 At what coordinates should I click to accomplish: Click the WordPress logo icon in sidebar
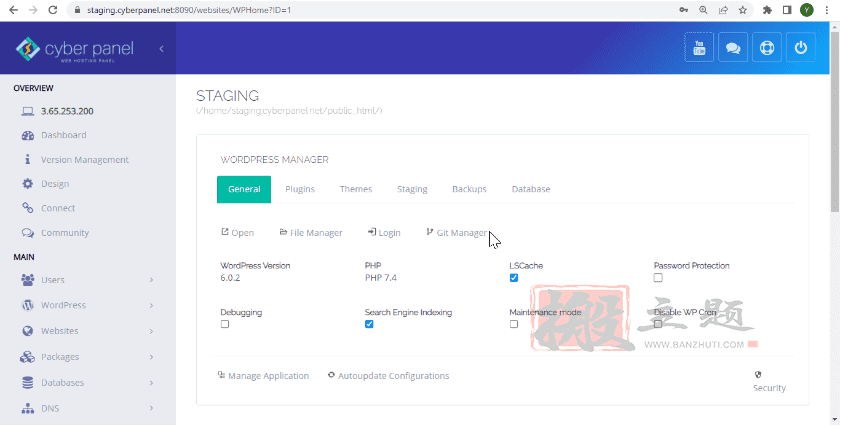[x=27, y=305]
